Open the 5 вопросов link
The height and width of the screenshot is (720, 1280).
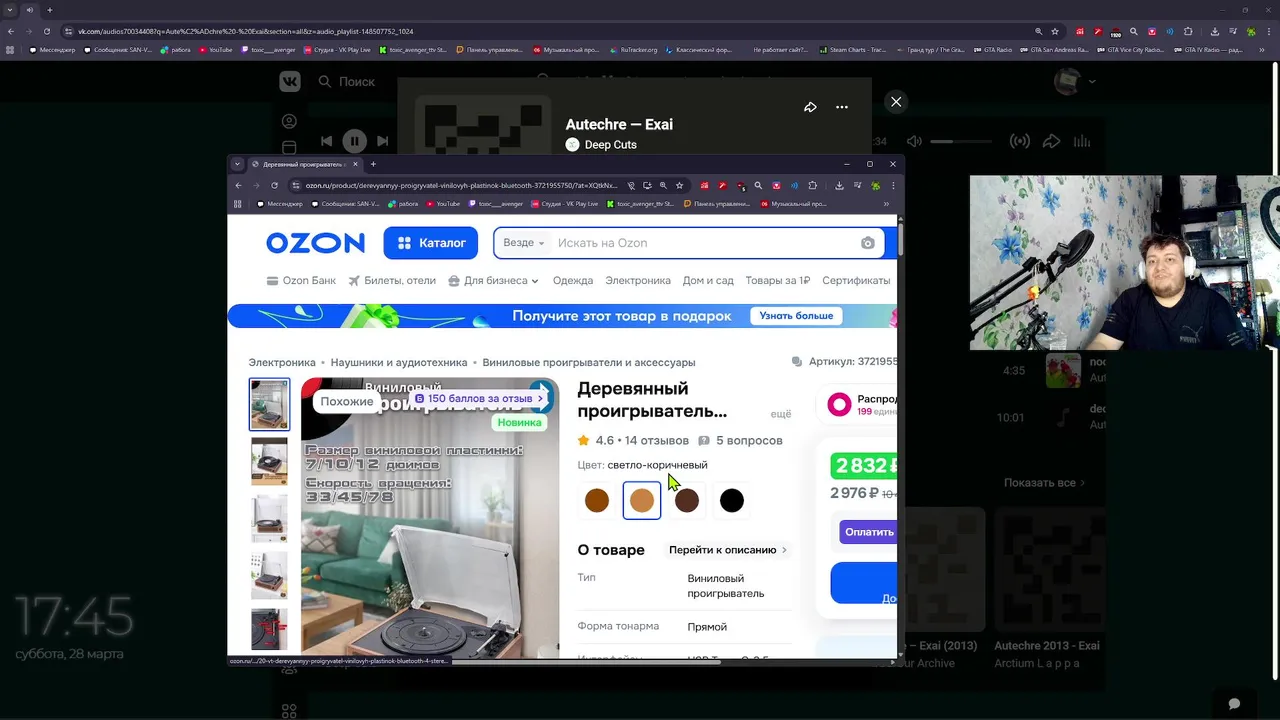tap(741, 440)
